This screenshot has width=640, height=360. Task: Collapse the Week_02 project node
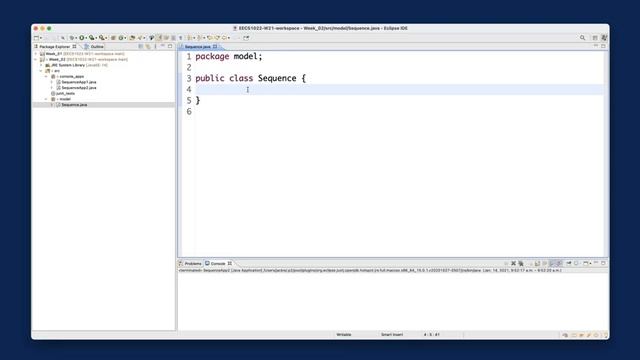[36, 60]
